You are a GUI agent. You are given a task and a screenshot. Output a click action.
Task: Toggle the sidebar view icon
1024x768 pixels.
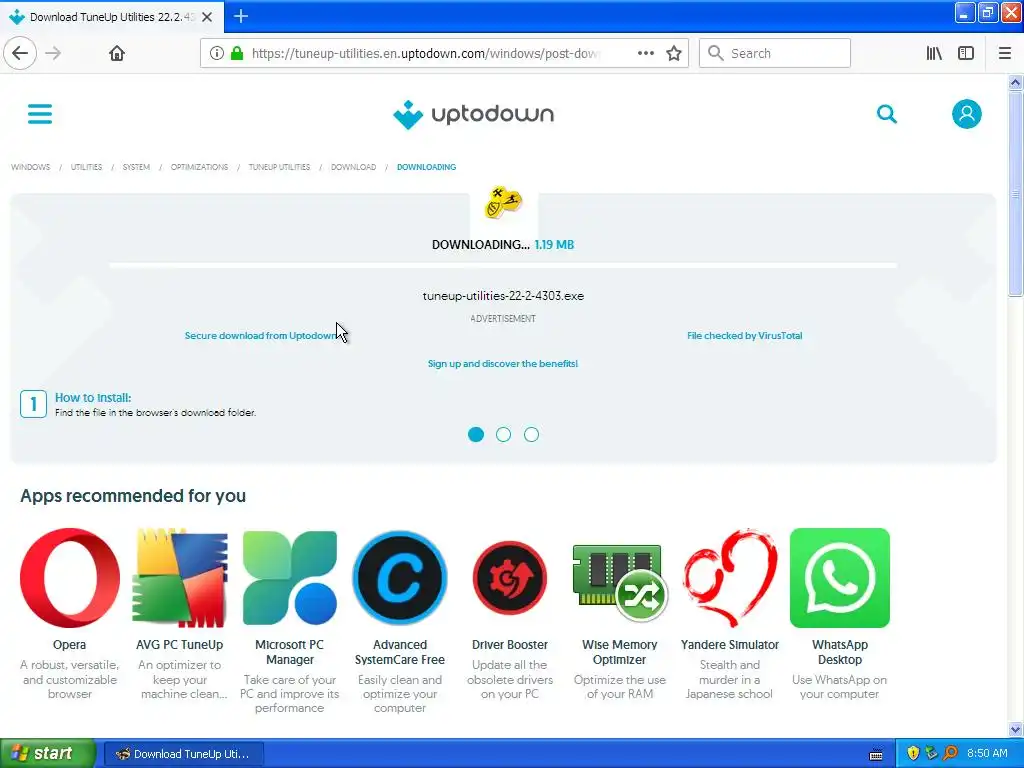[x=966, y=54]
